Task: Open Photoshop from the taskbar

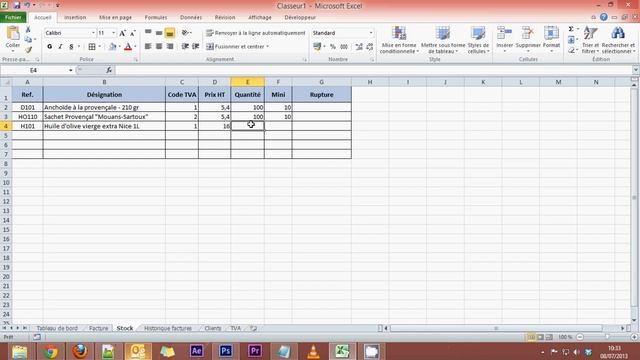Action: pyautogui.click(x=225, y=351)
